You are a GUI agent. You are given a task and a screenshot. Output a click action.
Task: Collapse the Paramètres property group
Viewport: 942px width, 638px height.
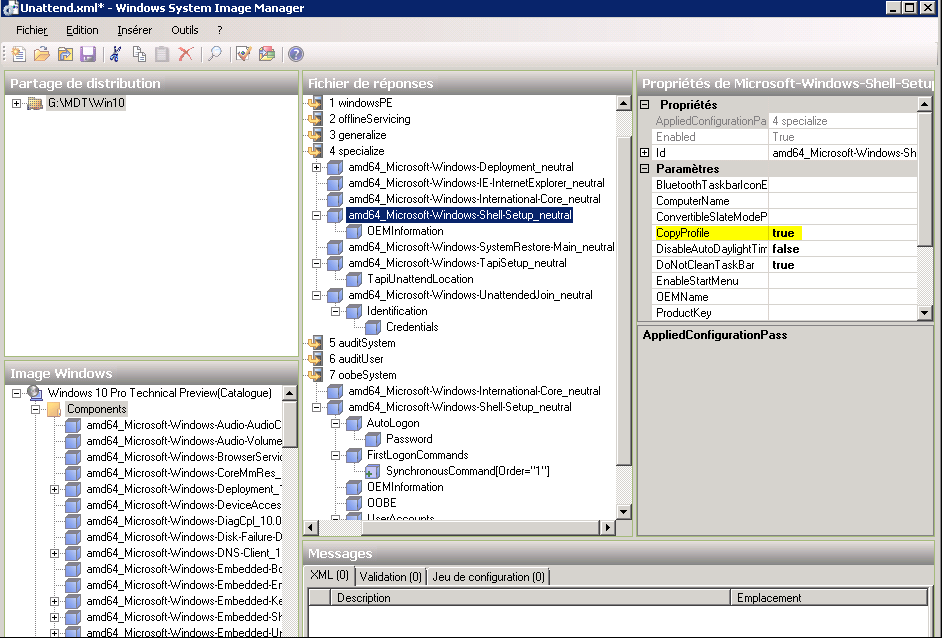click(x=645, y=169)
